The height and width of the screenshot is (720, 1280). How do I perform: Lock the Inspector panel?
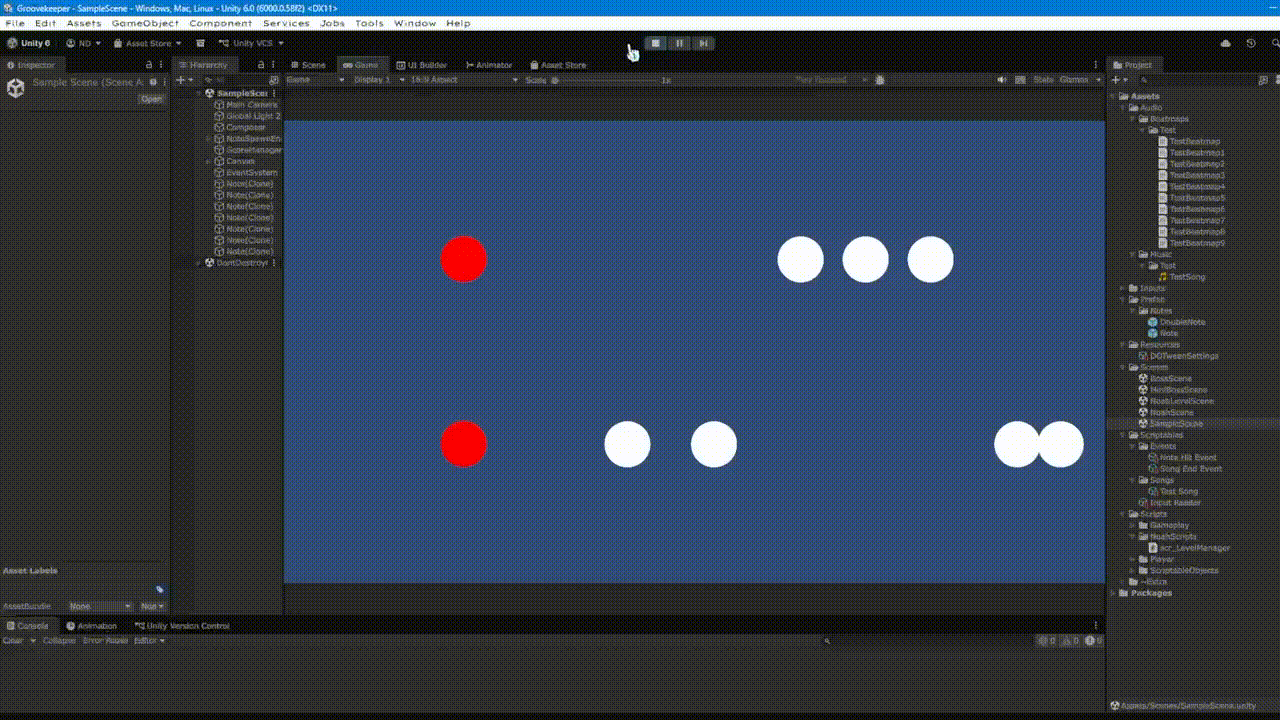click(x=149, y=65)
